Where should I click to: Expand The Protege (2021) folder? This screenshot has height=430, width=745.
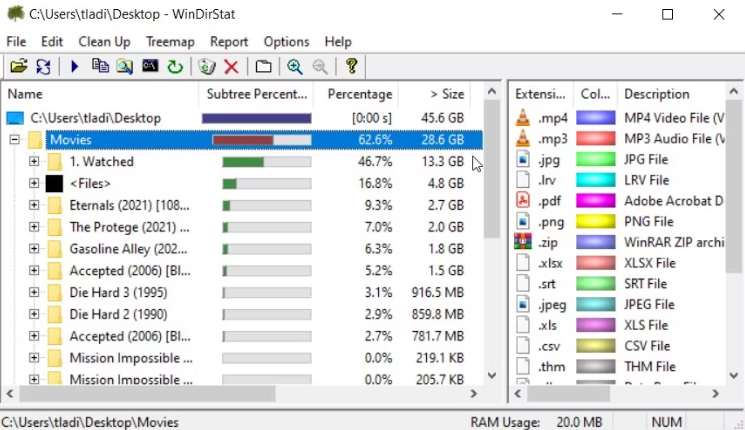34,227
